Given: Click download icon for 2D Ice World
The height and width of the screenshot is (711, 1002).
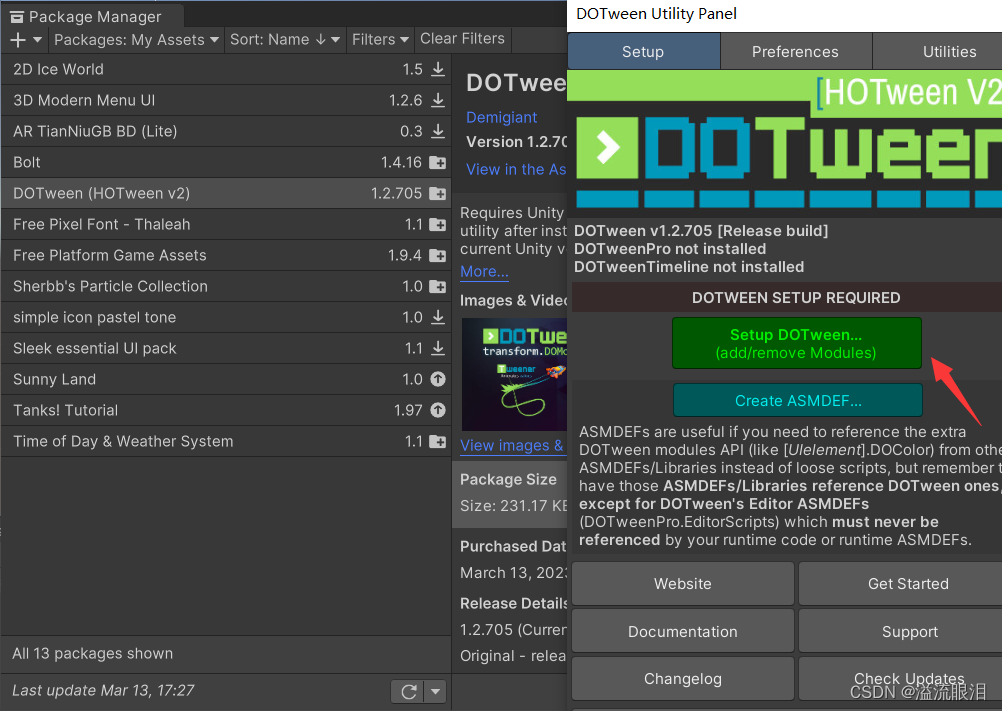Looking at the screenshot, I should click(x=438, y=69).
